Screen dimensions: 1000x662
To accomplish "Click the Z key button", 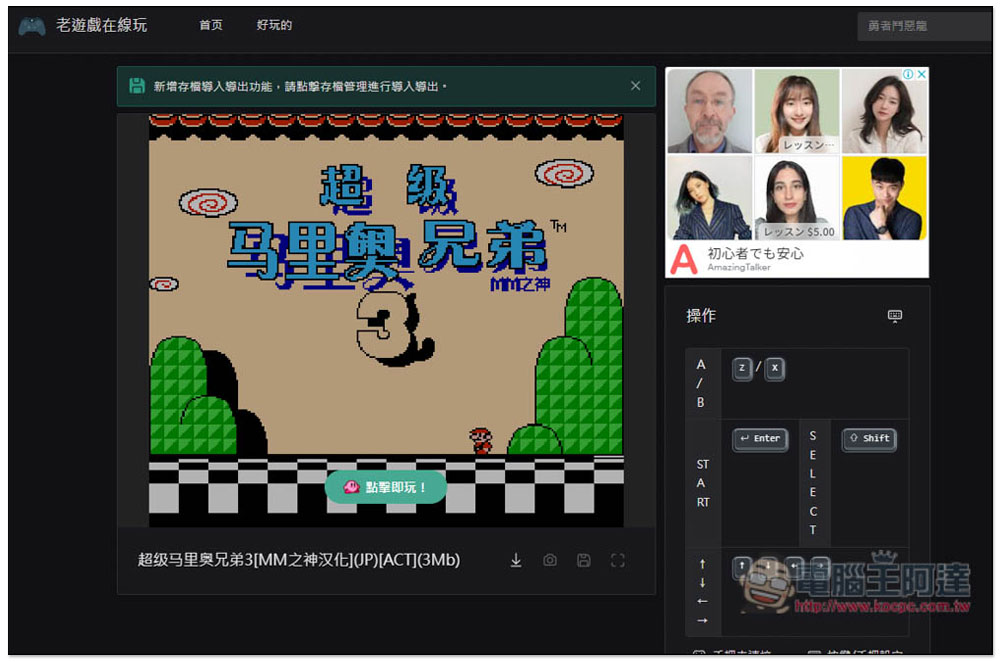I will point(742,368).
